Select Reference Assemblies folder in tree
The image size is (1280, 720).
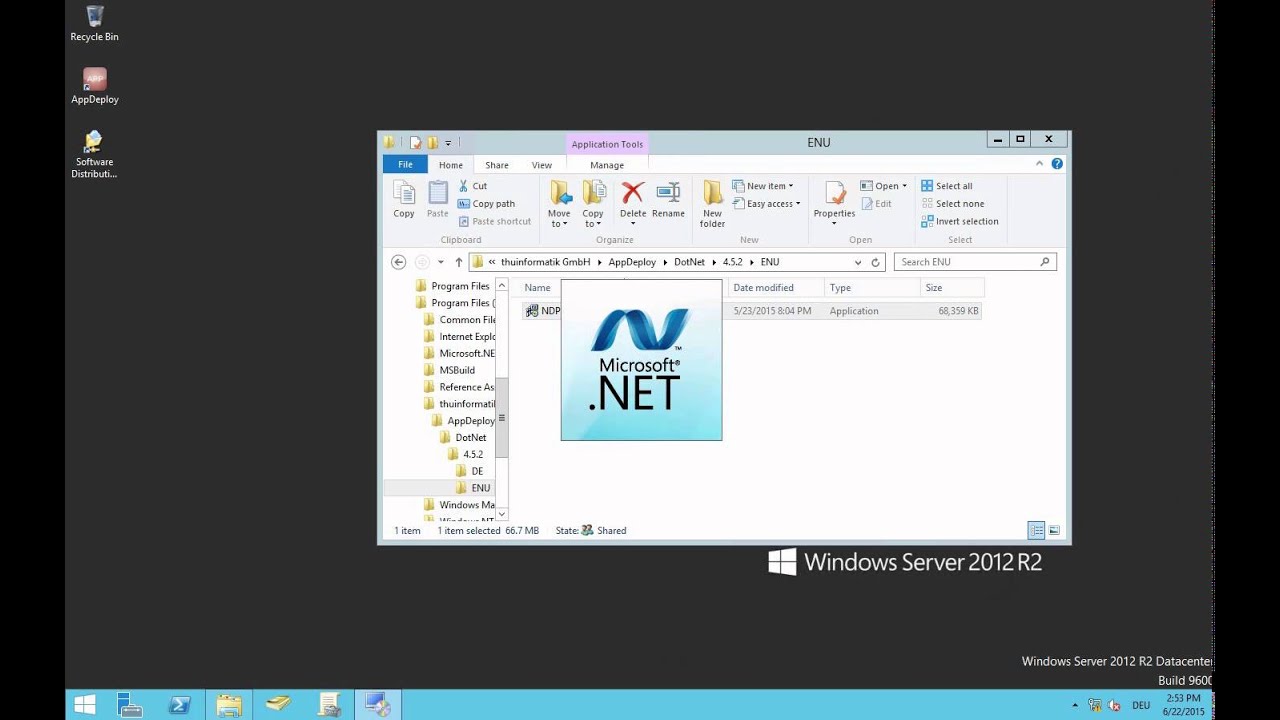(459, 387)
